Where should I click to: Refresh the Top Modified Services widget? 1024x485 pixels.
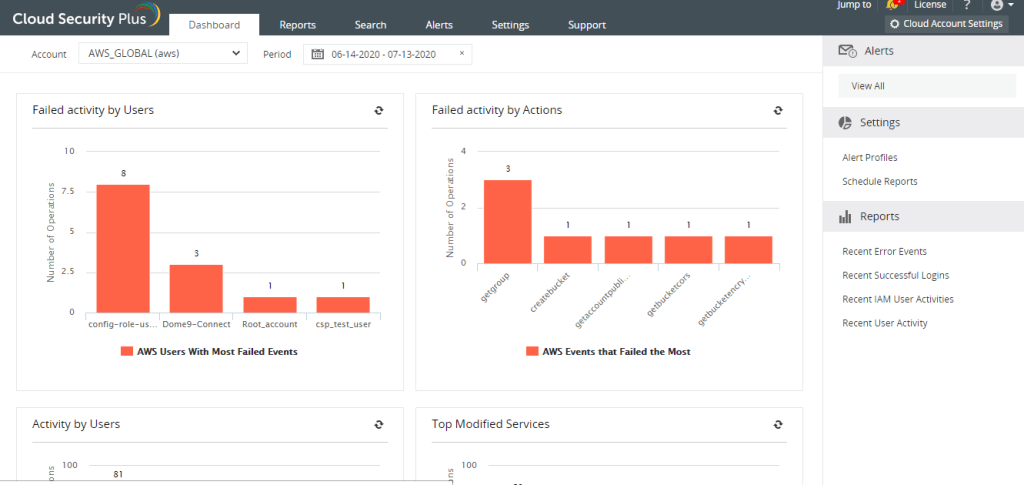point(778,425)
